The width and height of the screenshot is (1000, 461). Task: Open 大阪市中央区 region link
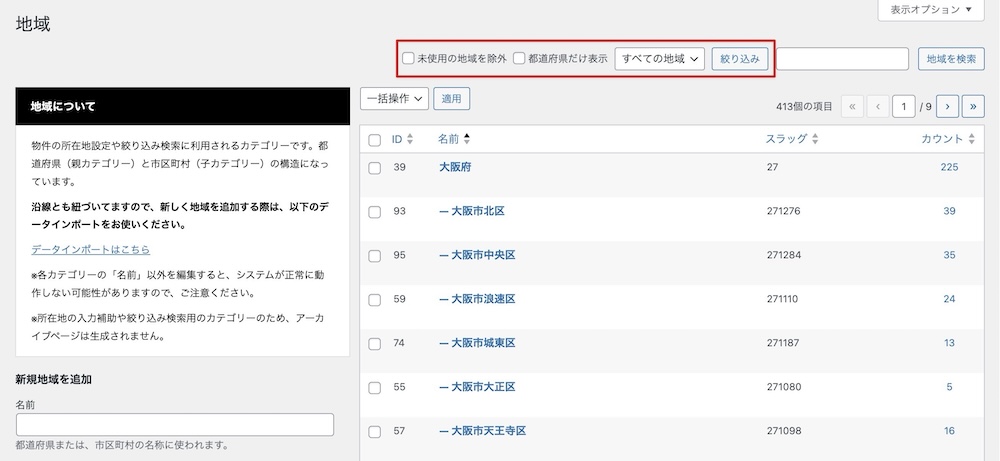coord(478,255)
